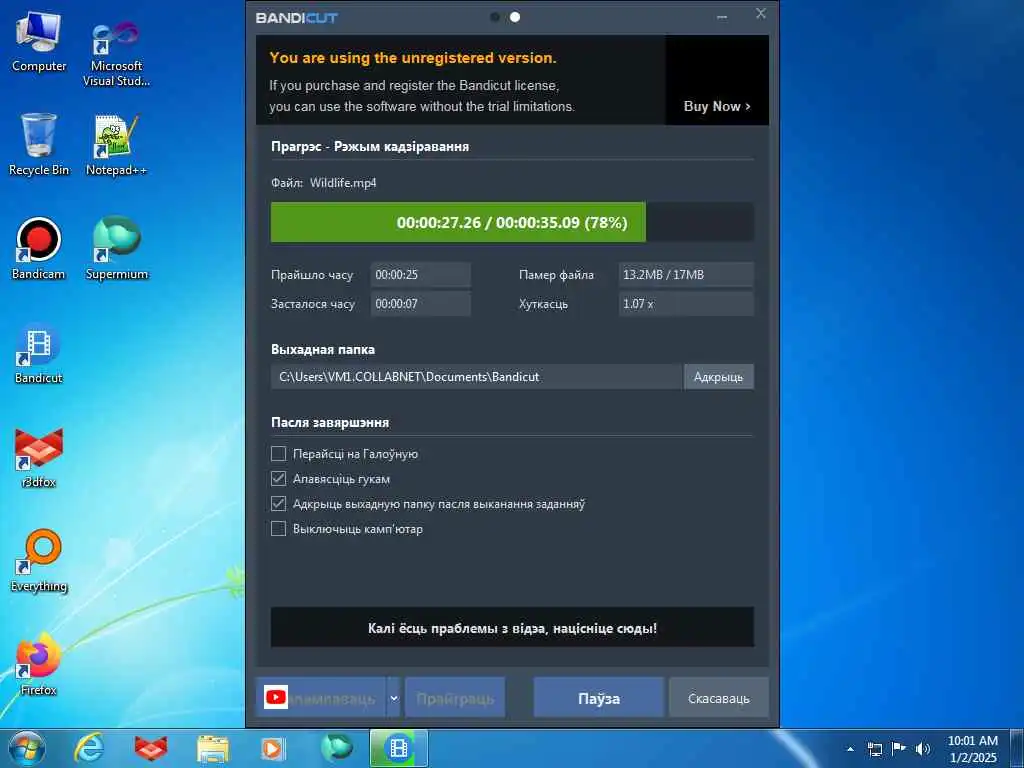Open the Action Center flag icon
The image size is (1024, 768).
[899, 749]
